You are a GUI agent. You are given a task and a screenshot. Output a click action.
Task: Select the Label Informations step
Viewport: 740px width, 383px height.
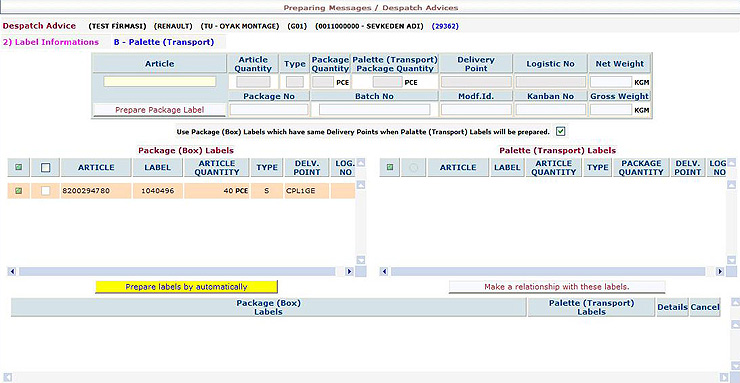click(50, 42)
